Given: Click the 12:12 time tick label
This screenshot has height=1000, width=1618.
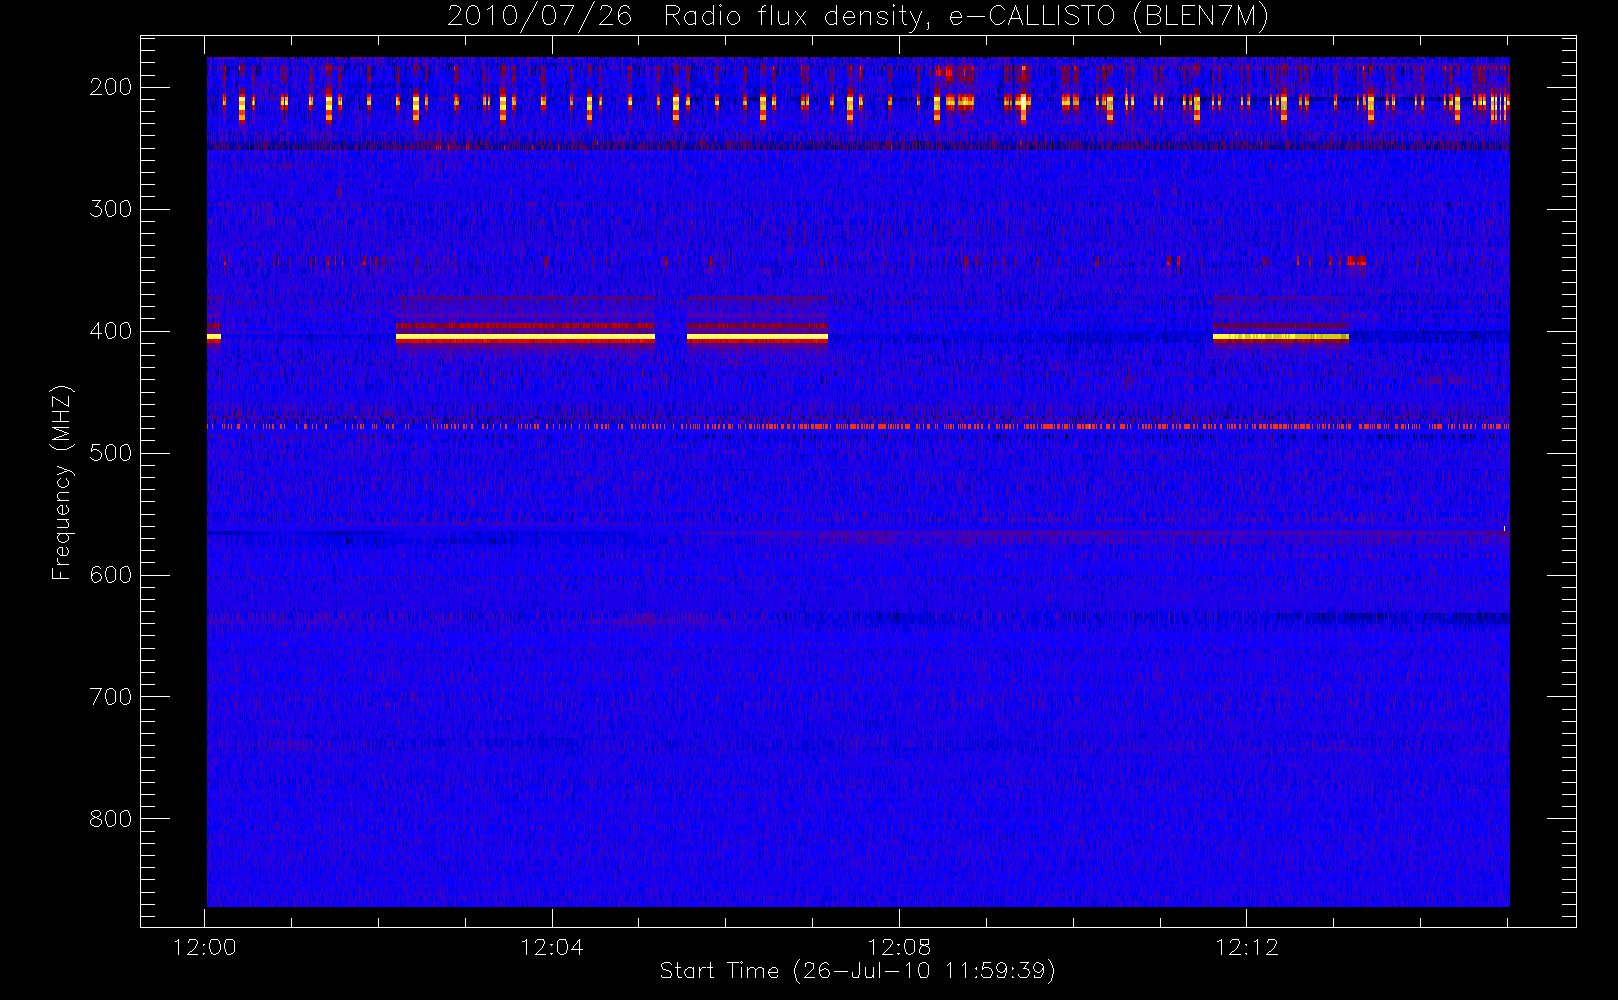Looking at the screenshot, I should click(x=1247, y=947).
